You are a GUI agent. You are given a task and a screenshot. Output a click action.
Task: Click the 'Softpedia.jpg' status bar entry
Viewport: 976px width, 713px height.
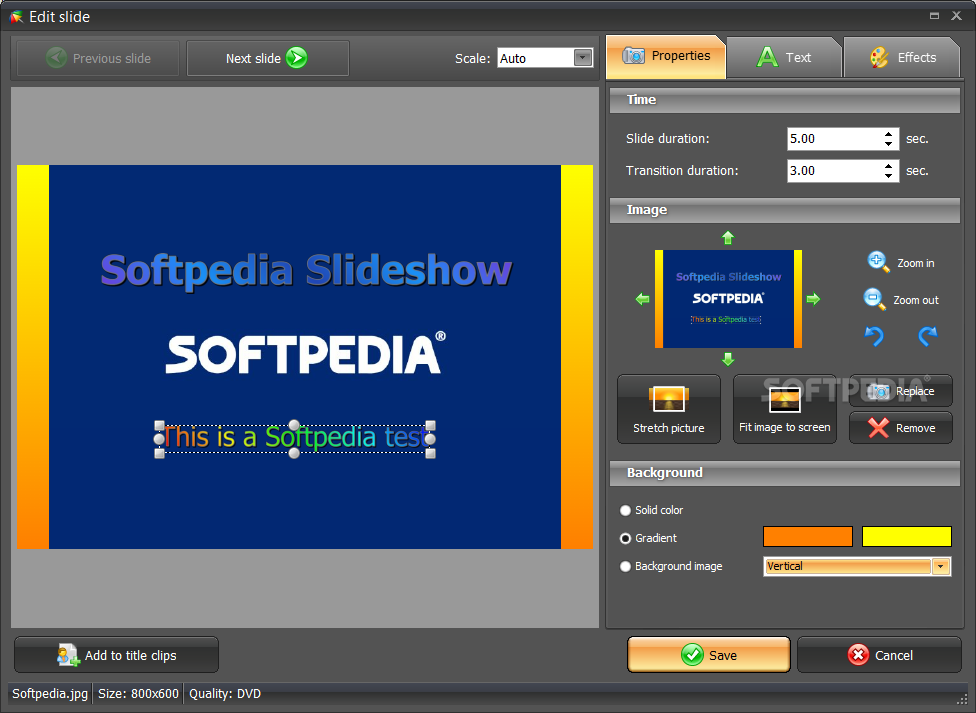[x=50, y=694]
